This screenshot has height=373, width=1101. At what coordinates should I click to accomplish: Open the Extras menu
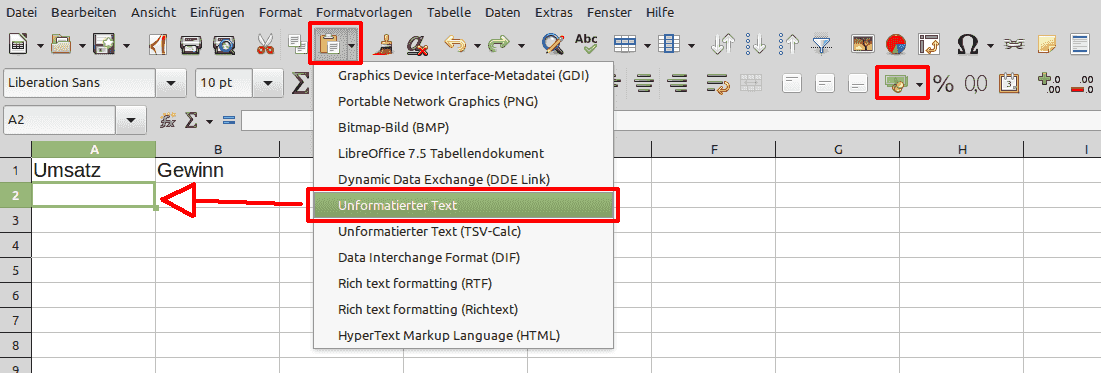click(553, 13)
